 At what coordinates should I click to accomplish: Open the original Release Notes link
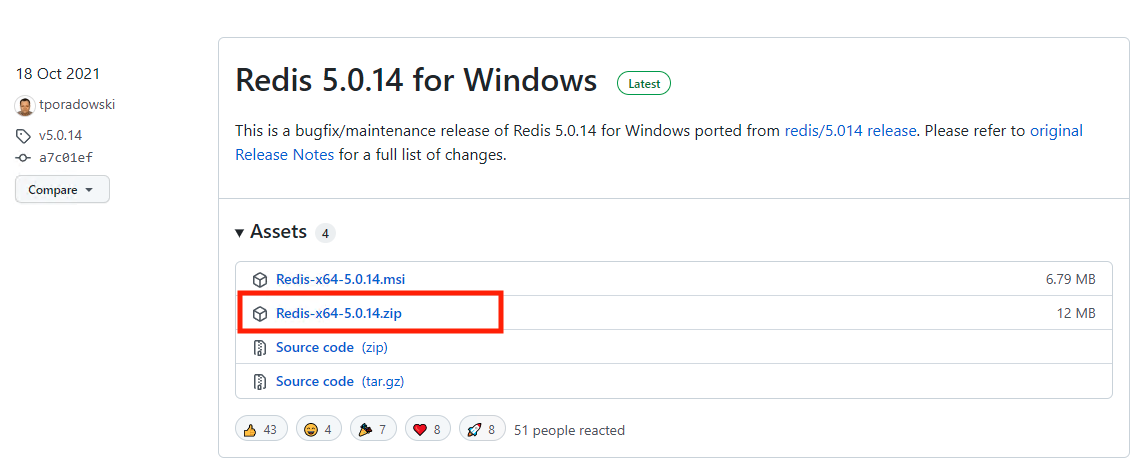pyautogui.click(x=1056, y=131)
